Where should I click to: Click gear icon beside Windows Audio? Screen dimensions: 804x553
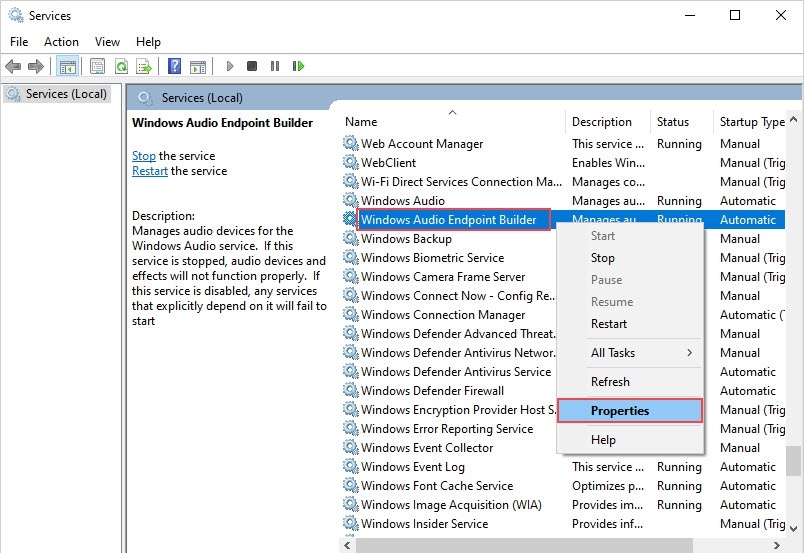pos(351,200)
